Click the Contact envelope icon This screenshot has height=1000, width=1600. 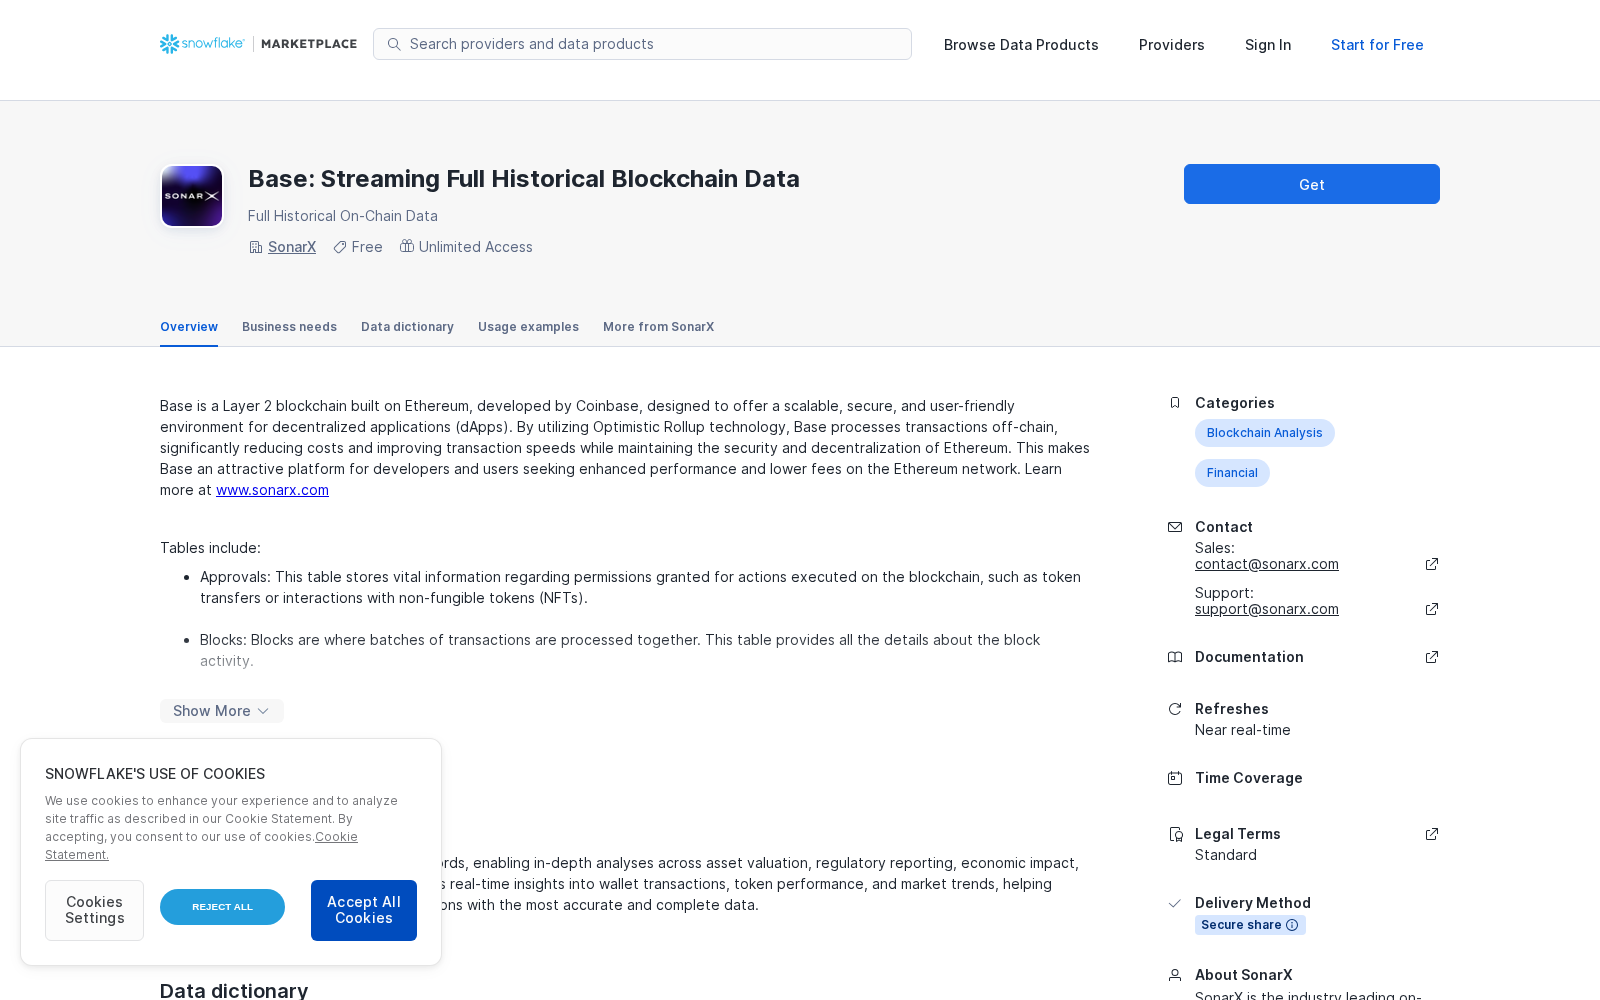[x=1175, y=527]
